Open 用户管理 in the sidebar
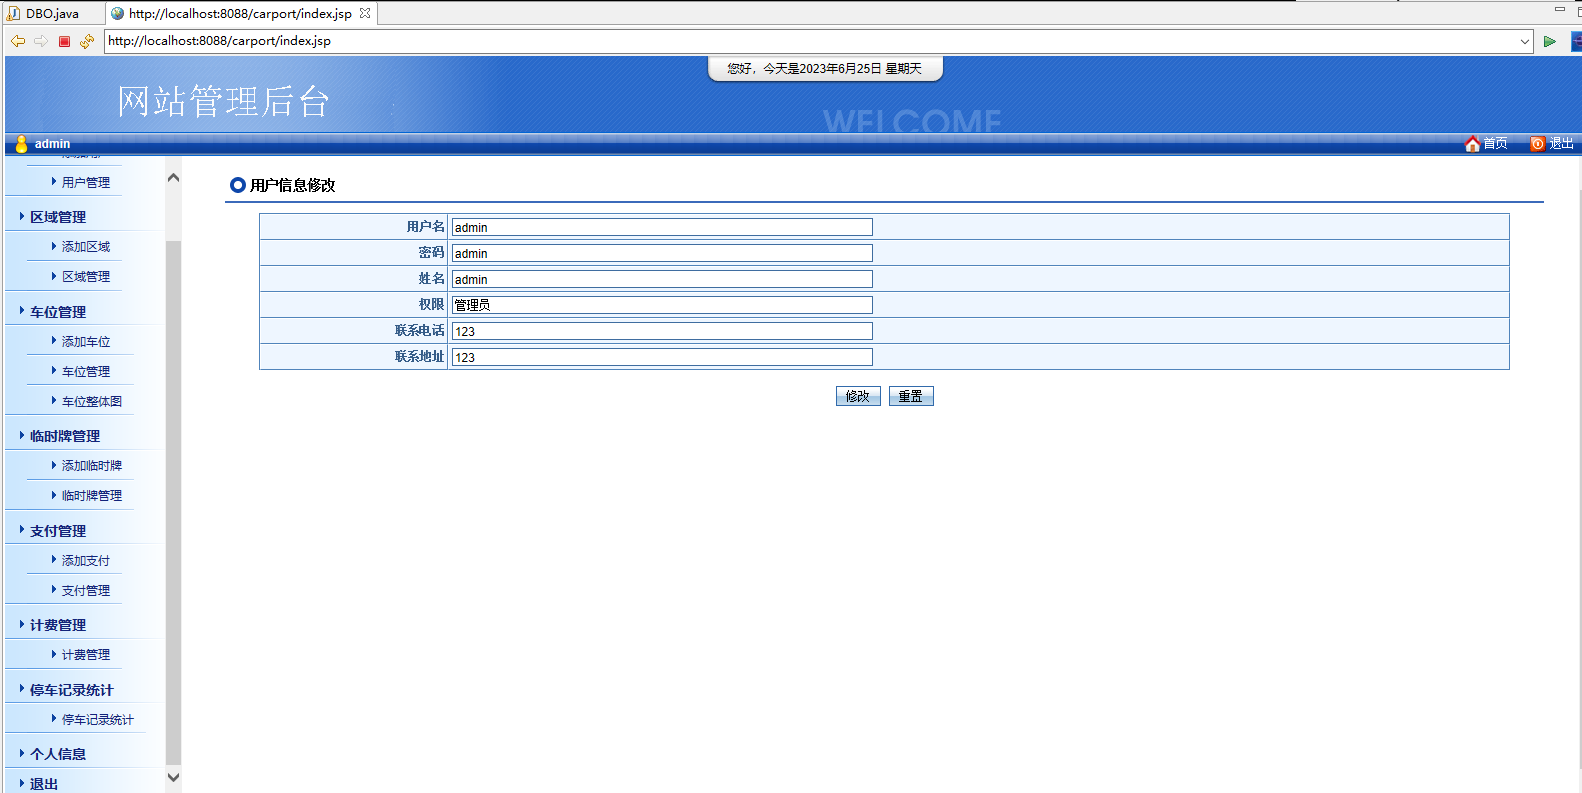Screen dimensions: 1582x793 [x=86, y=183]
